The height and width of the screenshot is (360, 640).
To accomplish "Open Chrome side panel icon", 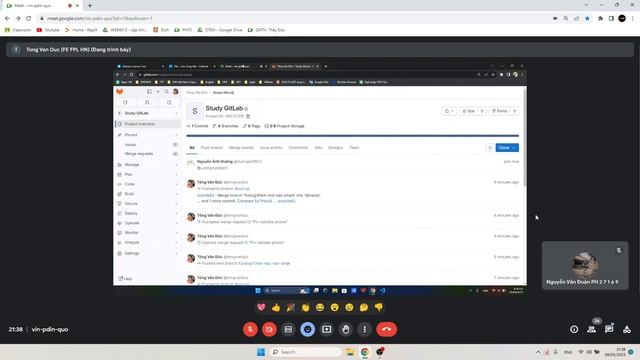I will click(x=611, y=18).
